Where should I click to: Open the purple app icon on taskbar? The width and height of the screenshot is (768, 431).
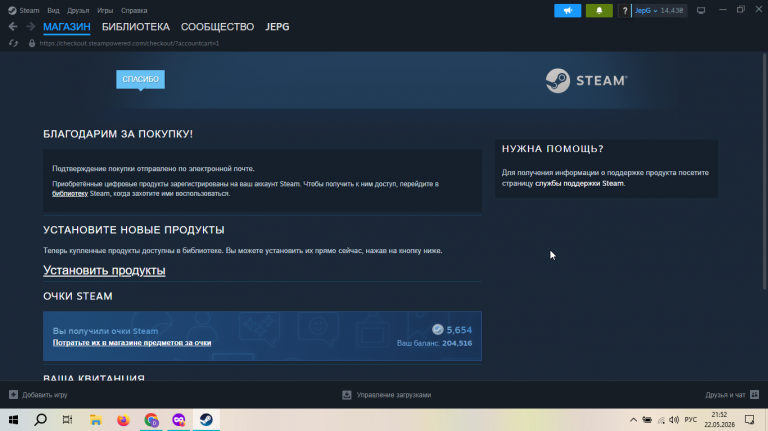tap(179, 420)
